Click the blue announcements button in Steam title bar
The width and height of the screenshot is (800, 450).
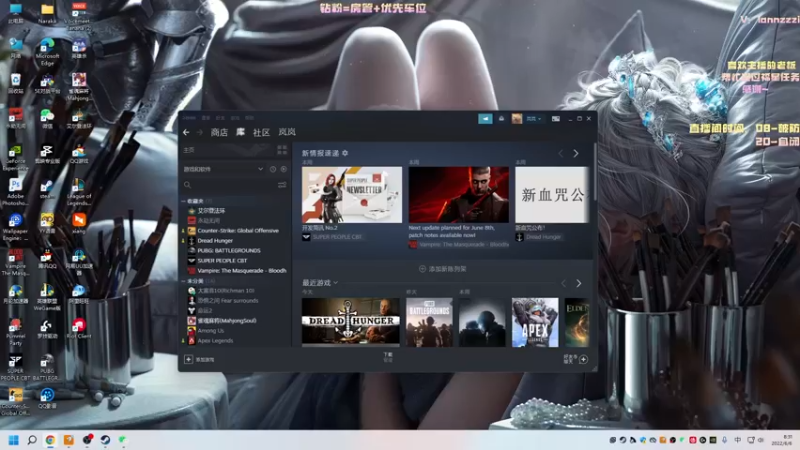coord(485,118)
